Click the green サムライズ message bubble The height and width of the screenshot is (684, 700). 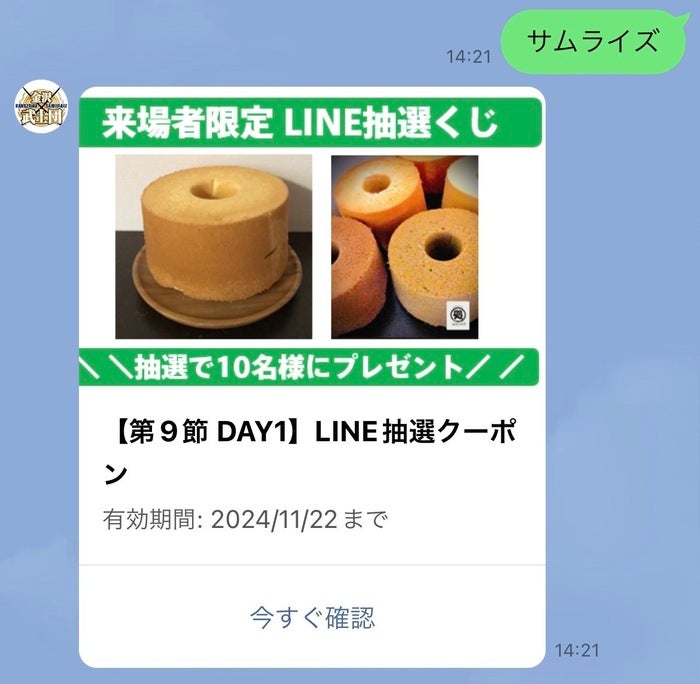(594, 42)
